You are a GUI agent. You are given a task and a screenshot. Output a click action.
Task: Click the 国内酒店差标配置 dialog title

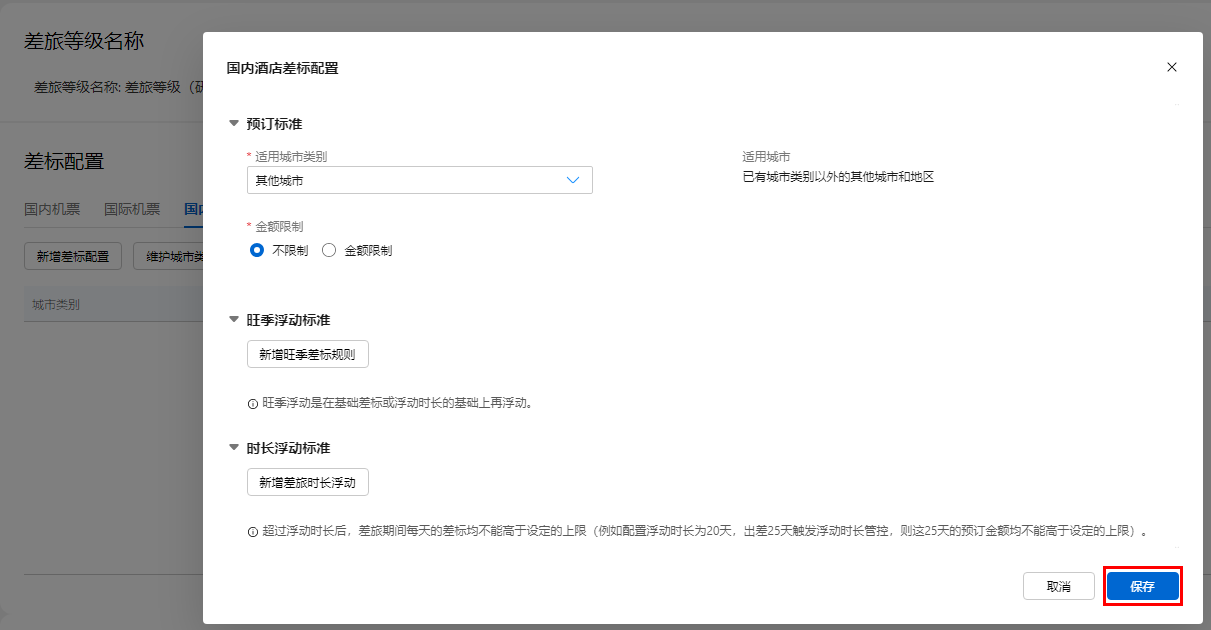click(283, 68)
